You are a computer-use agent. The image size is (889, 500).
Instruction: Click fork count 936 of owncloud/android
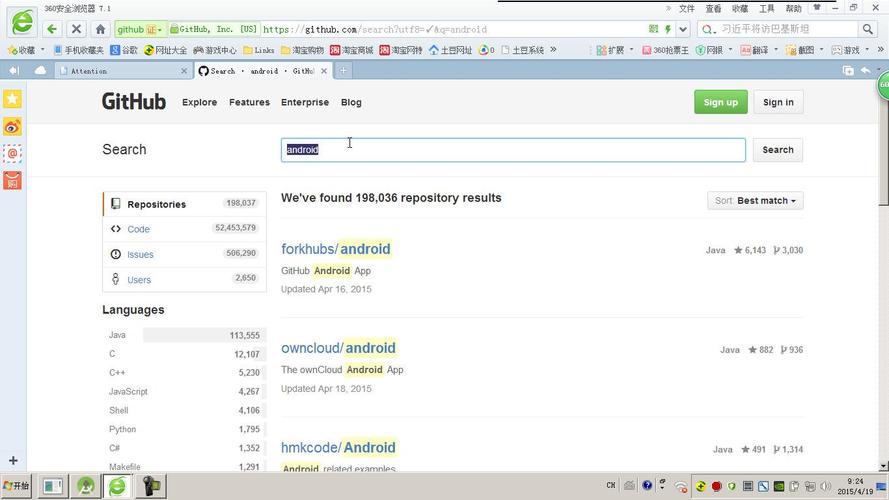791,350
